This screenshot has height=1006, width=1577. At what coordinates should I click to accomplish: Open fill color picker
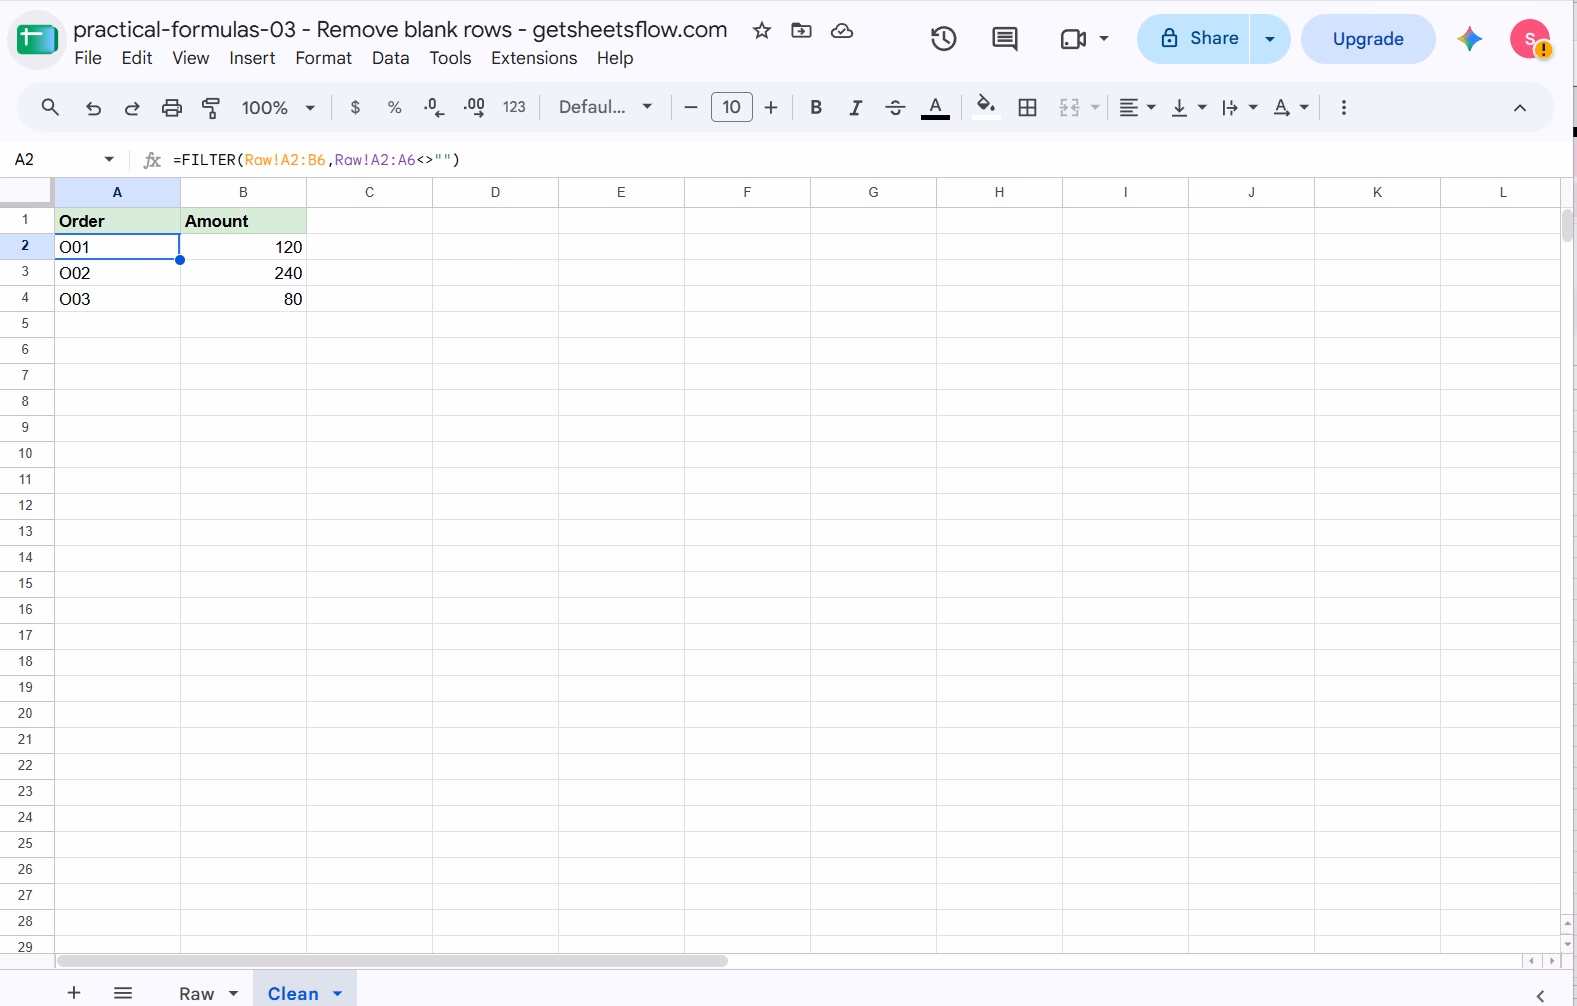click(x=986, y=107)
